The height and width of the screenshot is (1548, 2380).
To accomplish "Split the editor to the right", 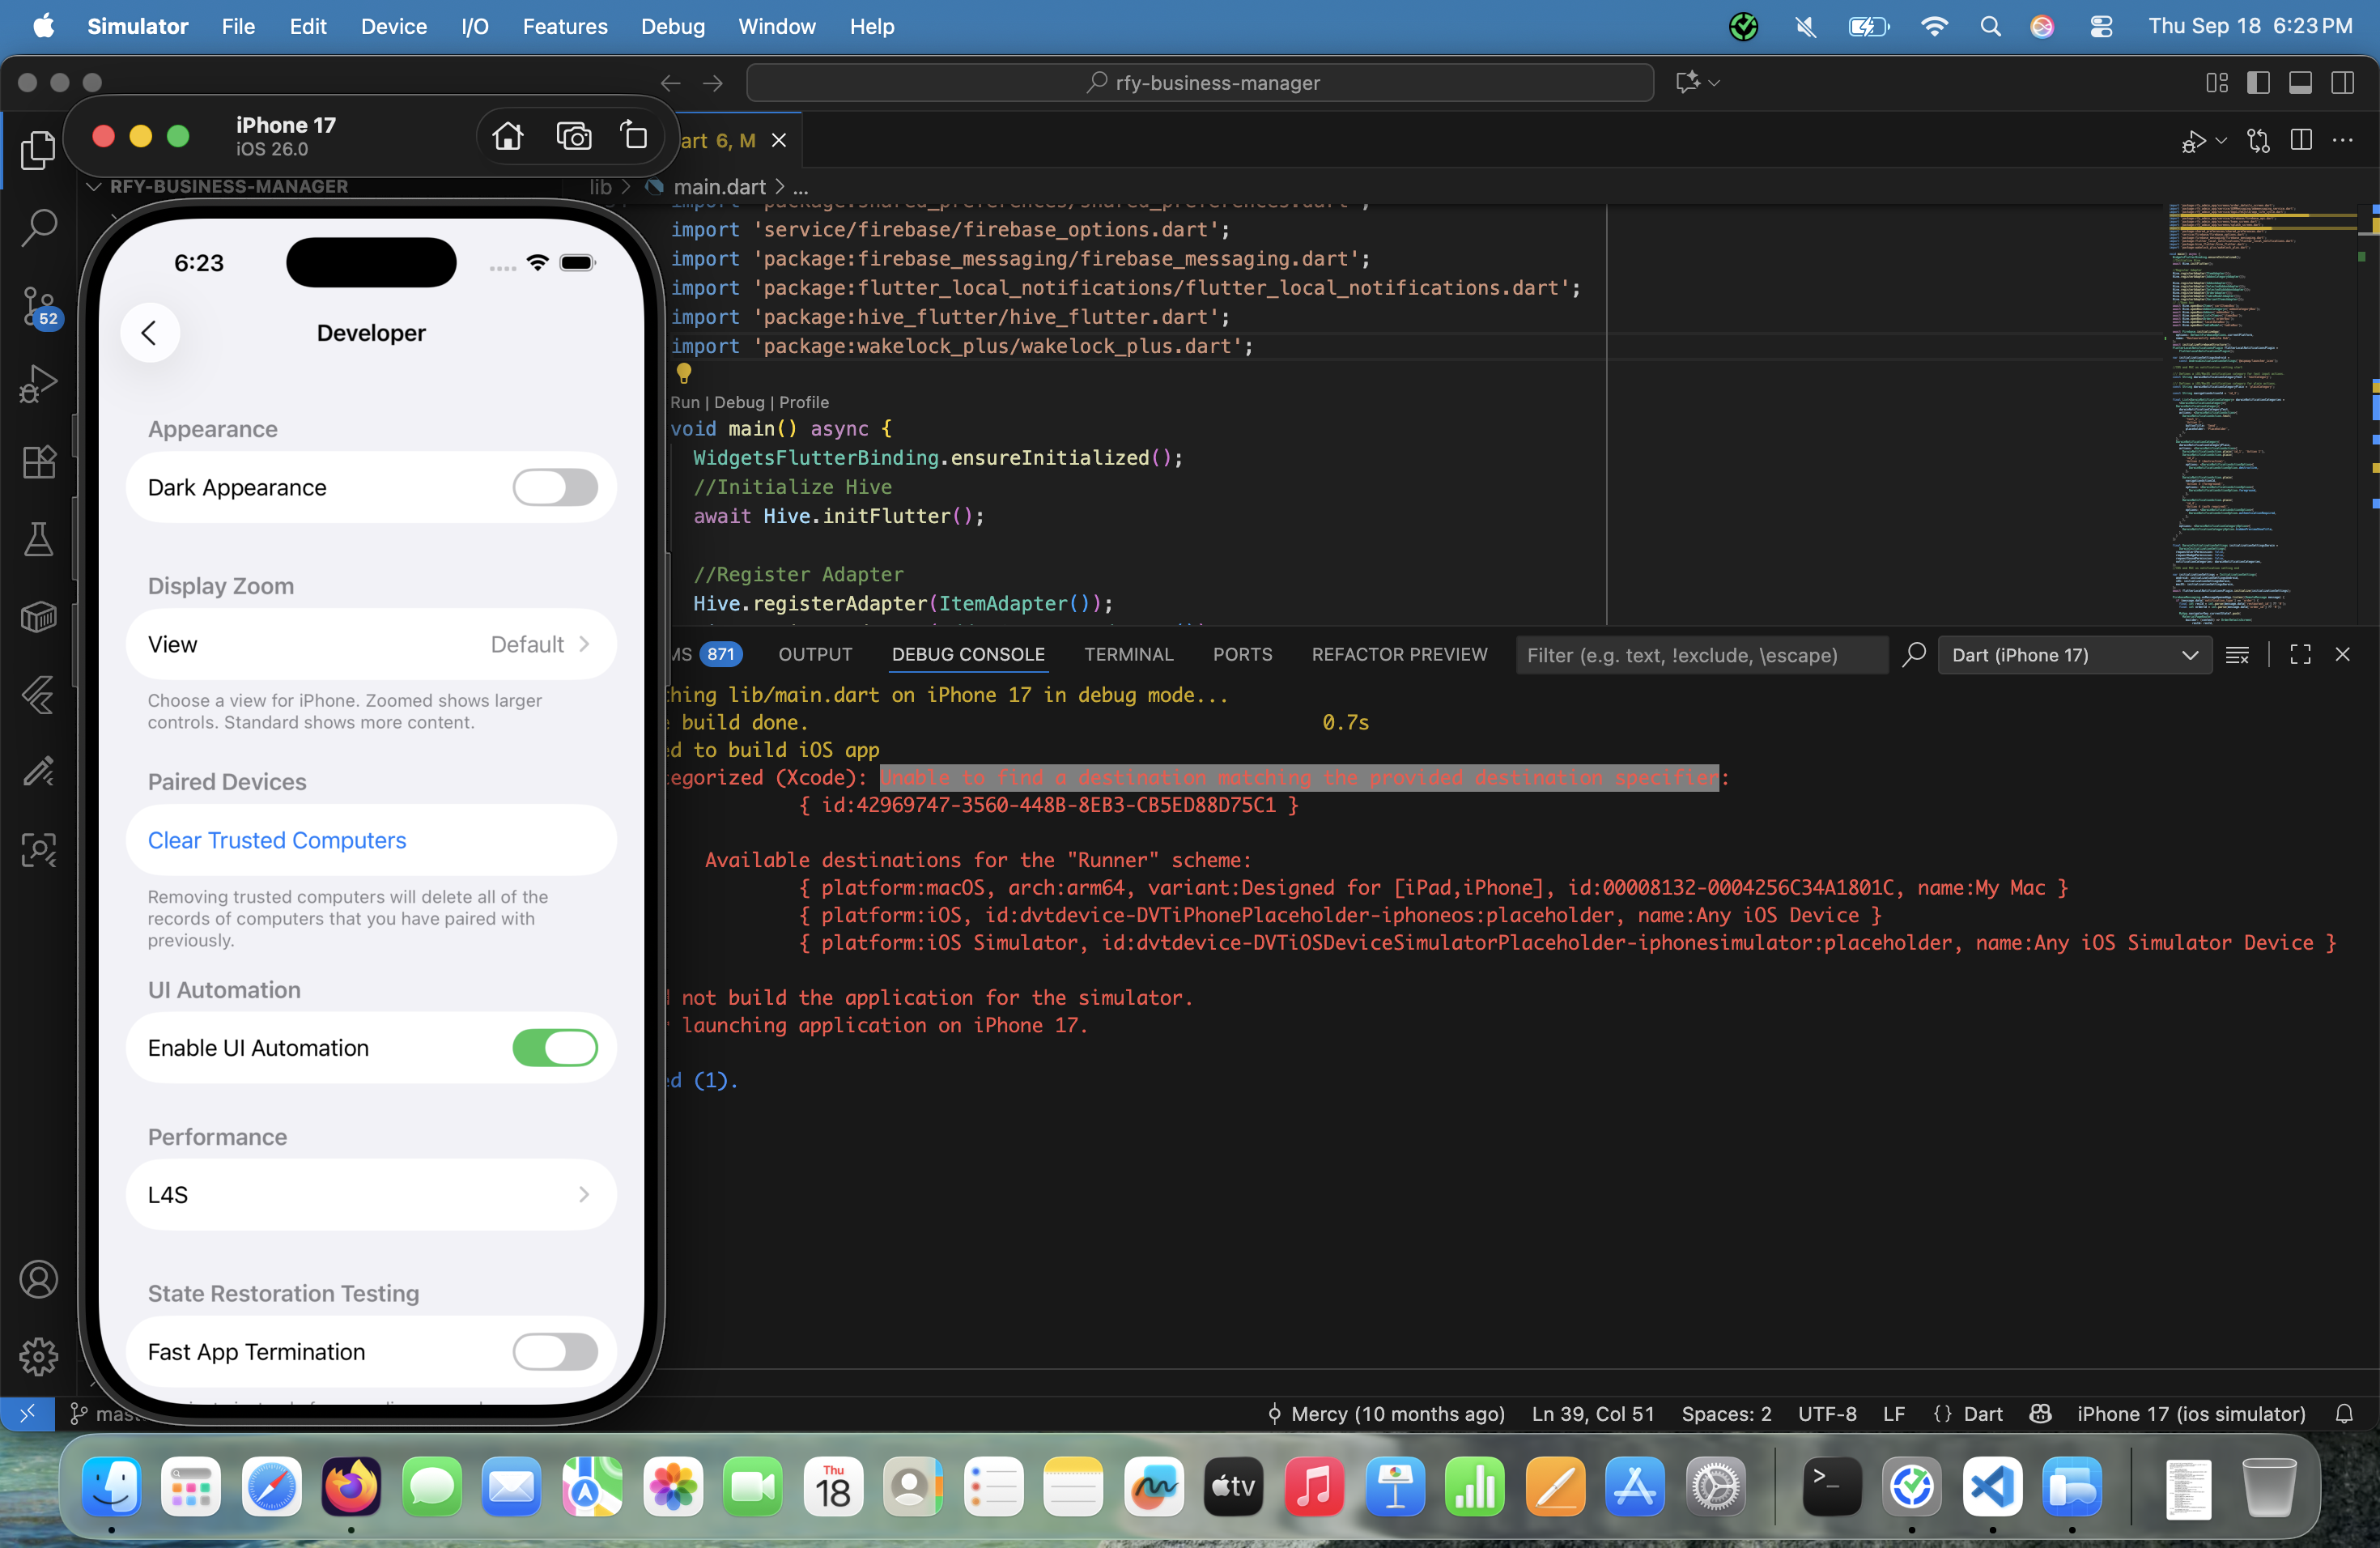I will coord(2301,141).
